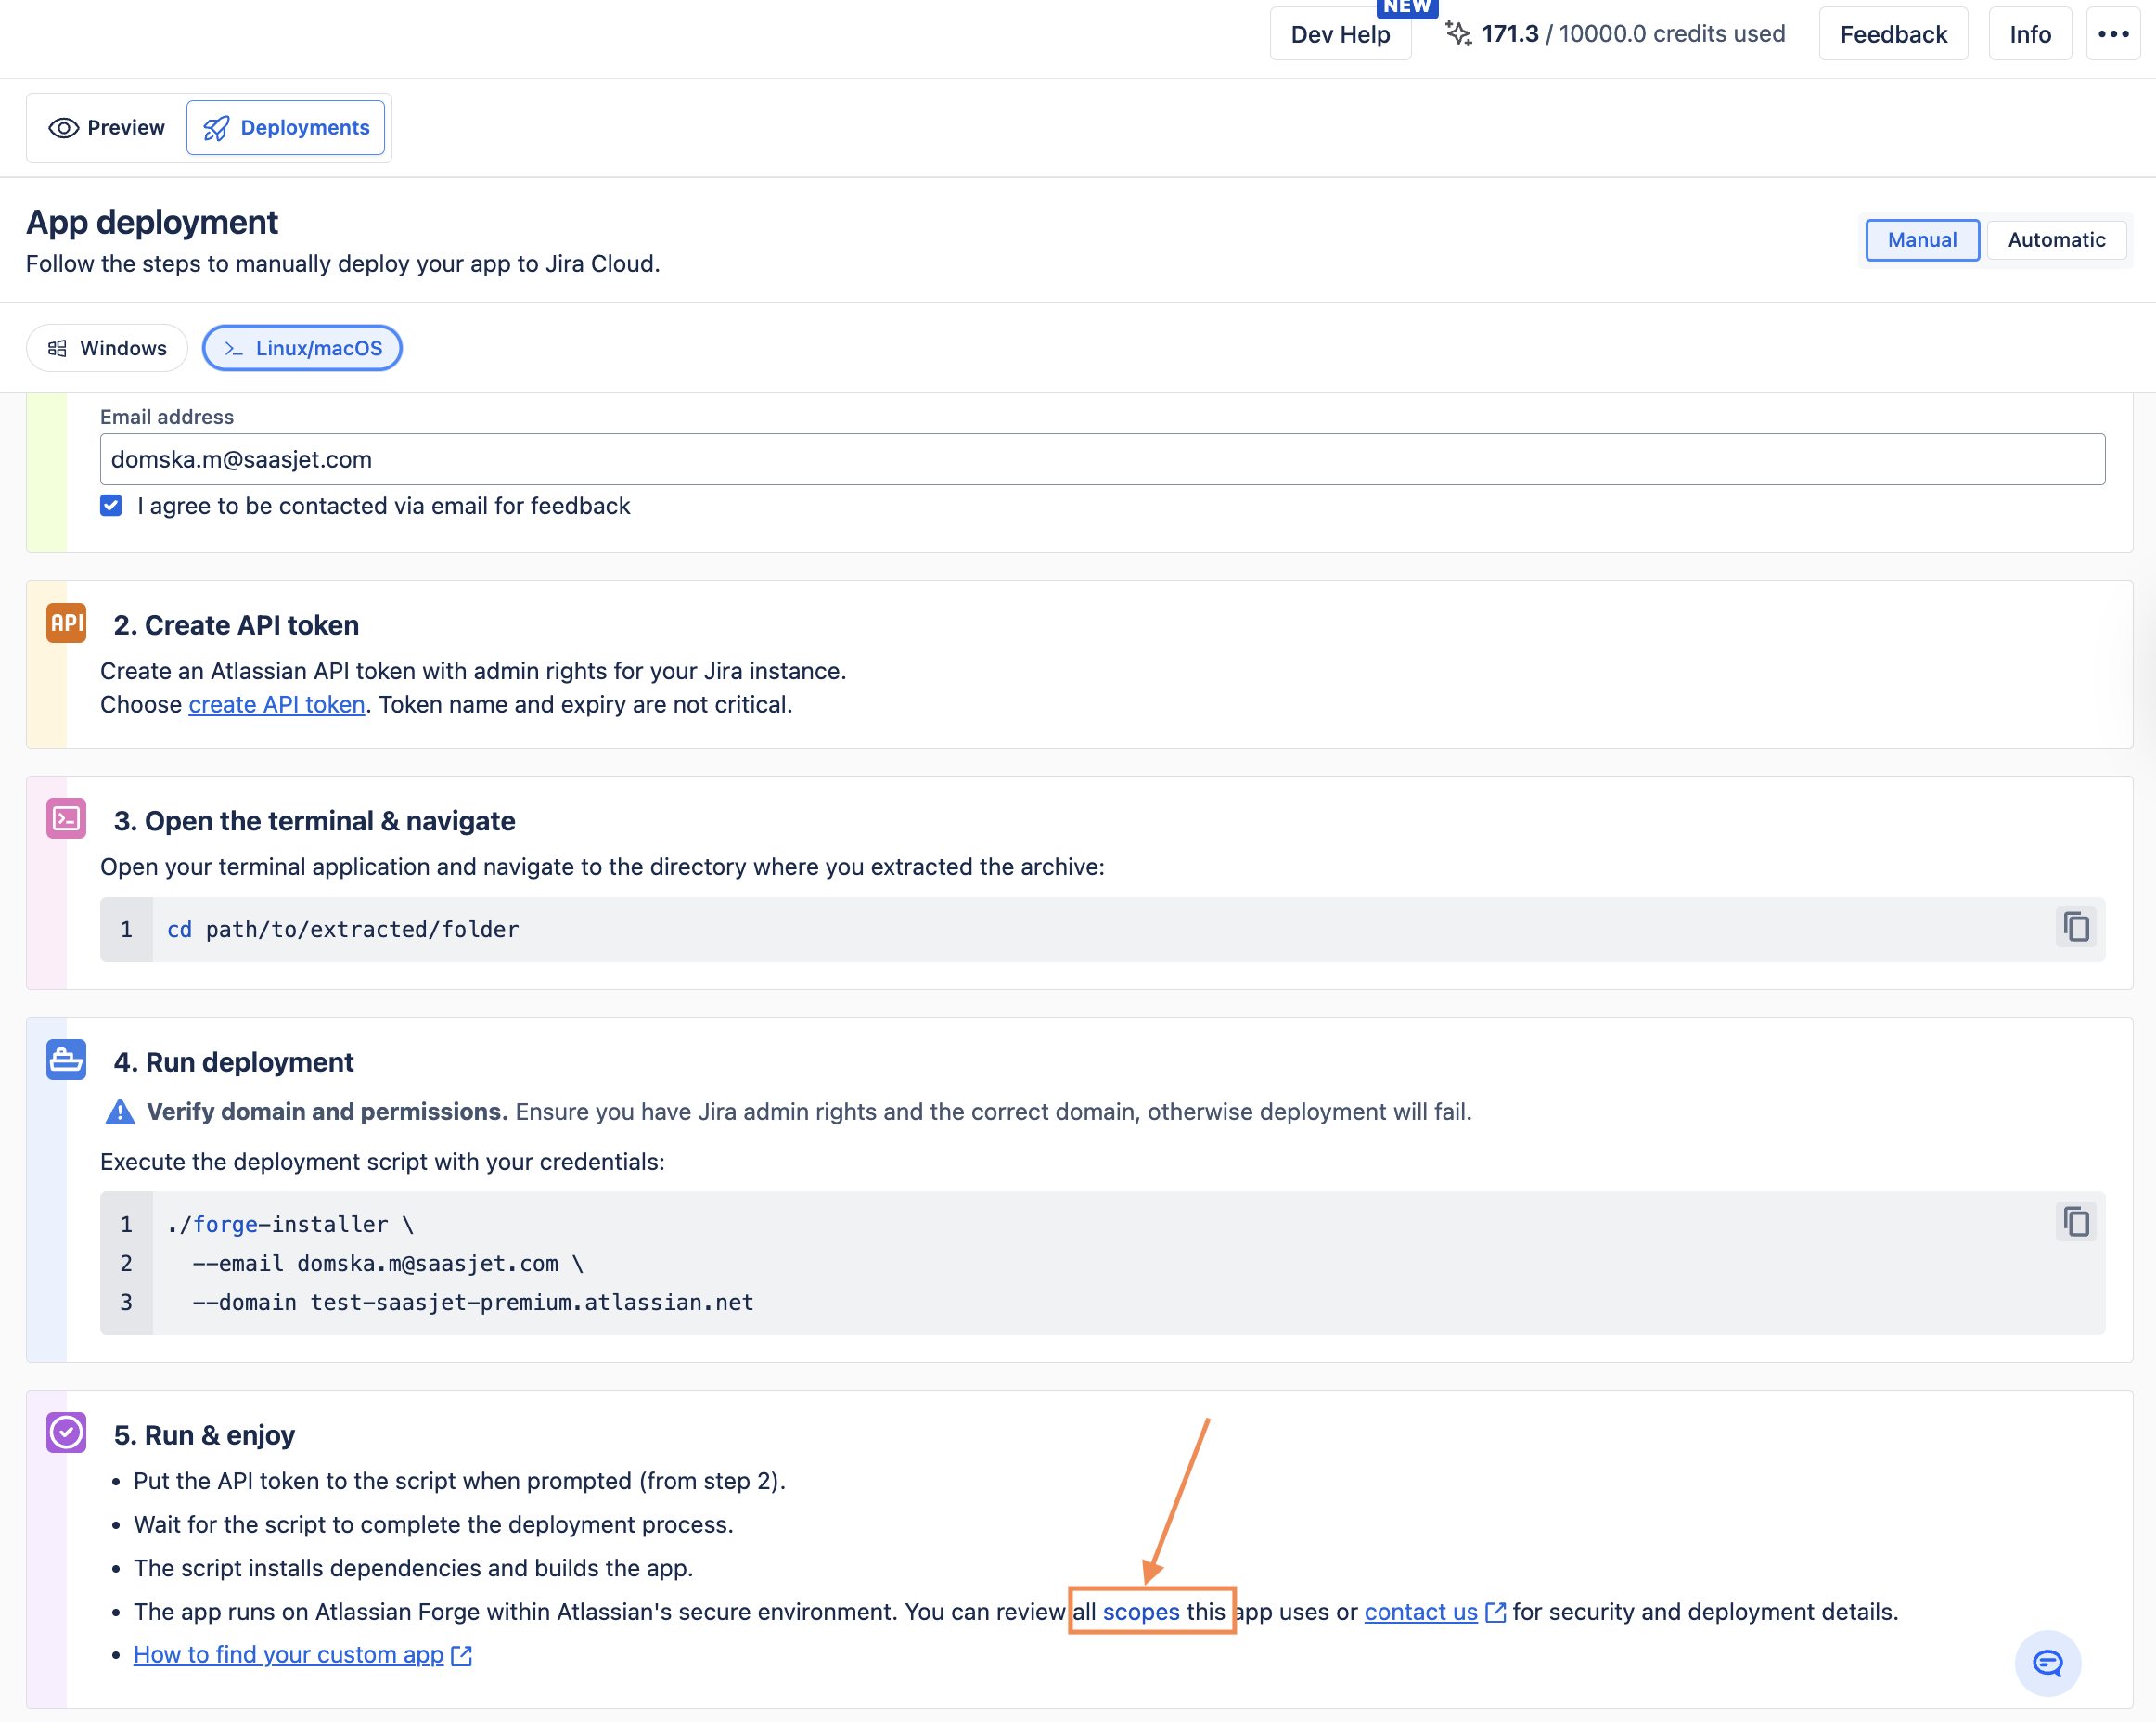
Task: Click the 3. Open the terminal & navigate heading
Action: click(x=315, y=821)
